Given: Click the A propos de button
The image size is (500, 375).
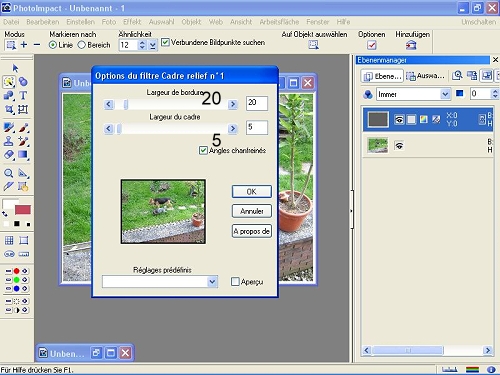Looking at the screenshot, I should pyautogui.click(x=252, y=231).
